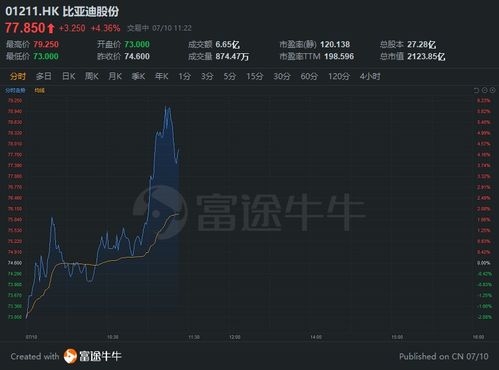Click the orange Futu logo beside Created with
The height and width of the screenshot is (370, 499).
pos(70,356)
